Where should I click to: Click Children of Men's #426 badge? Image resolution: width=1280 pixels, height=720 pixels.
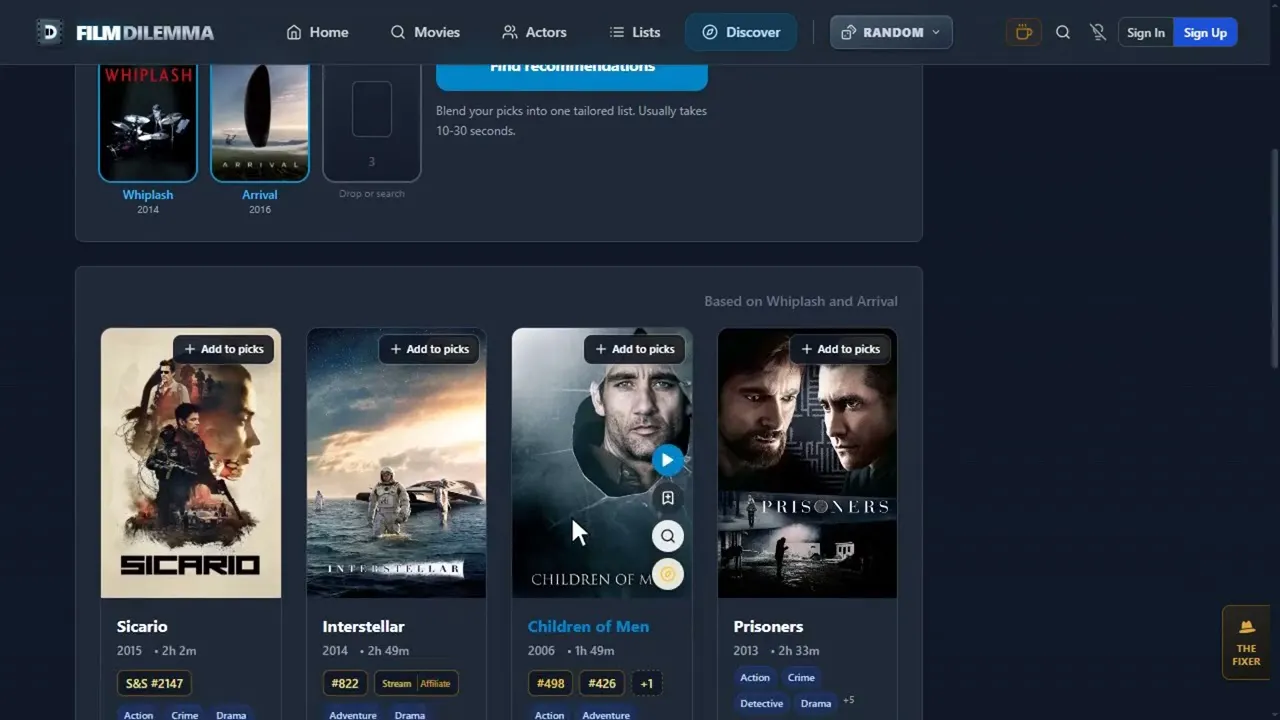click(602, 684)
